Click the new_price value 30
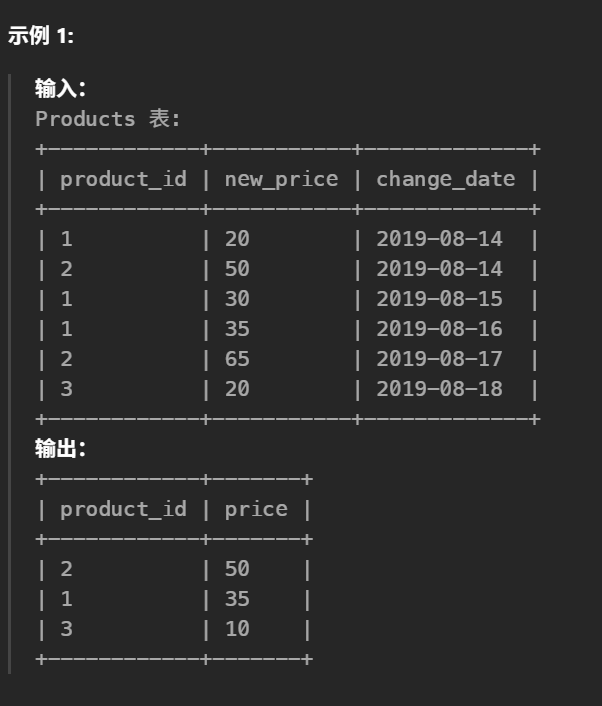 (x=237, y=299)
